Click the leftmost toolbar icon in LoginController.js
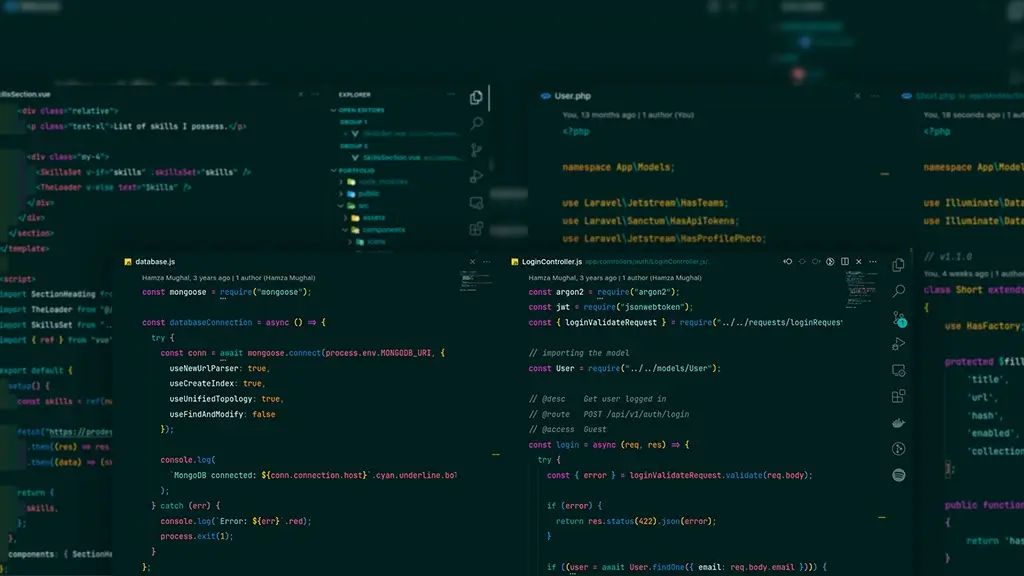1024x576 pixels. click(x=788, y=262)
